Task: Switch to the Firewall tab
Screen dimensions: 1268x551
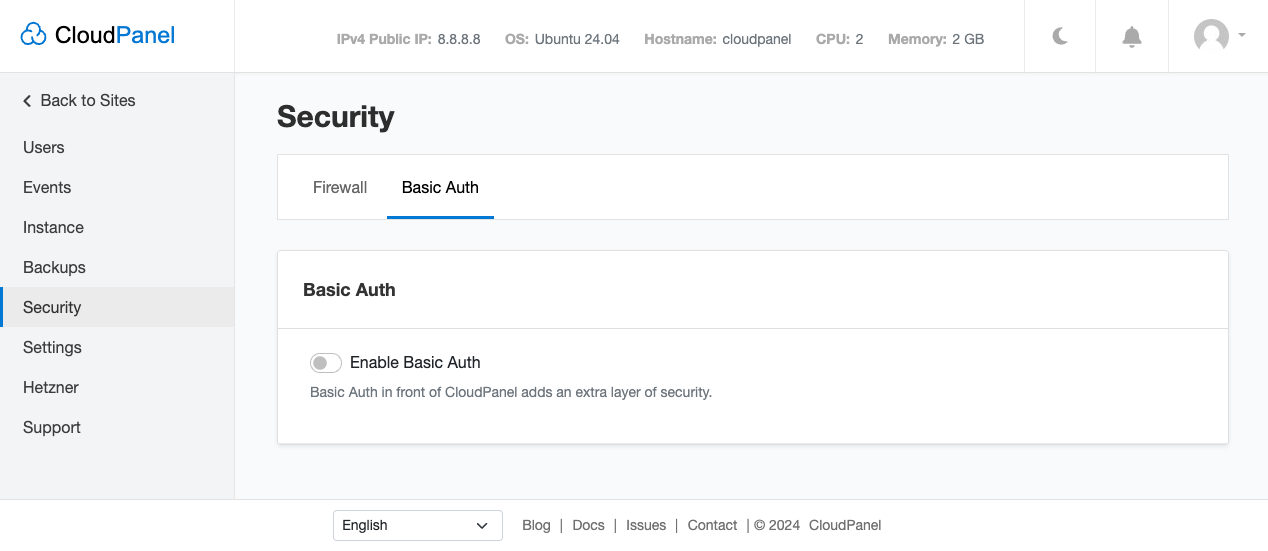Action: pos(340,188)
